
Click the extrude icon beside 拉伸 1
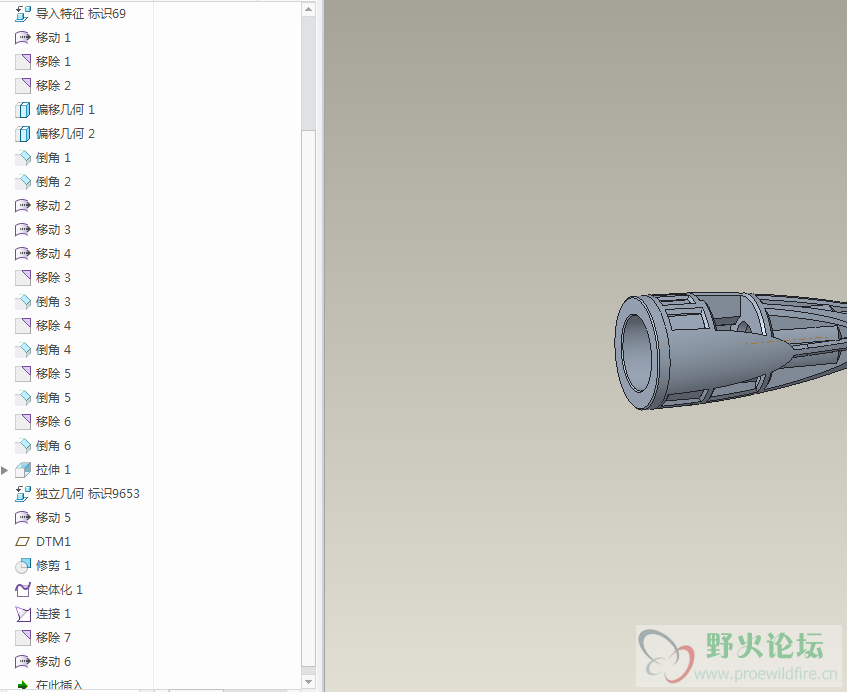pos(23,469)
